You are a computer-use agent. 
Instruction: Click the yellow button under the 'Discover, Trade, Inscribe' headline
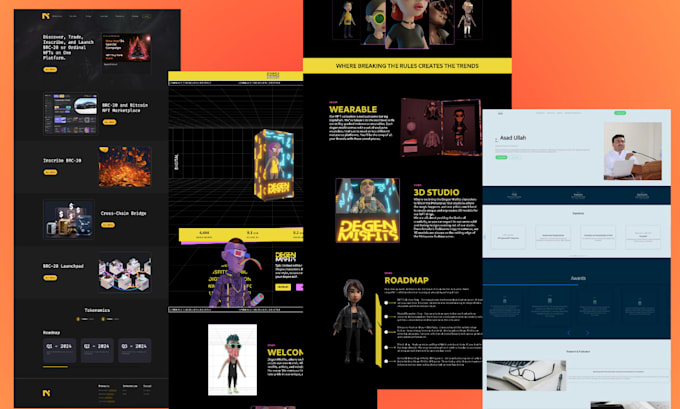50,69
